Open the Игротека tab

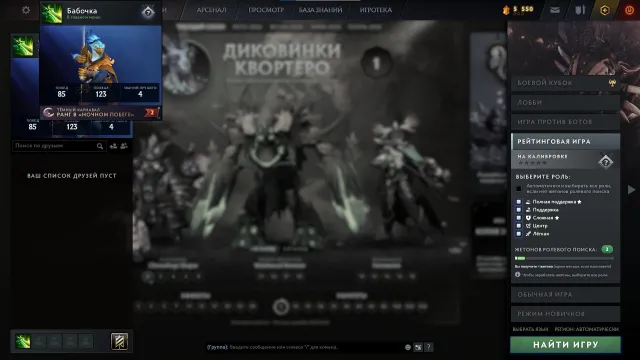[x=376, y=10]
